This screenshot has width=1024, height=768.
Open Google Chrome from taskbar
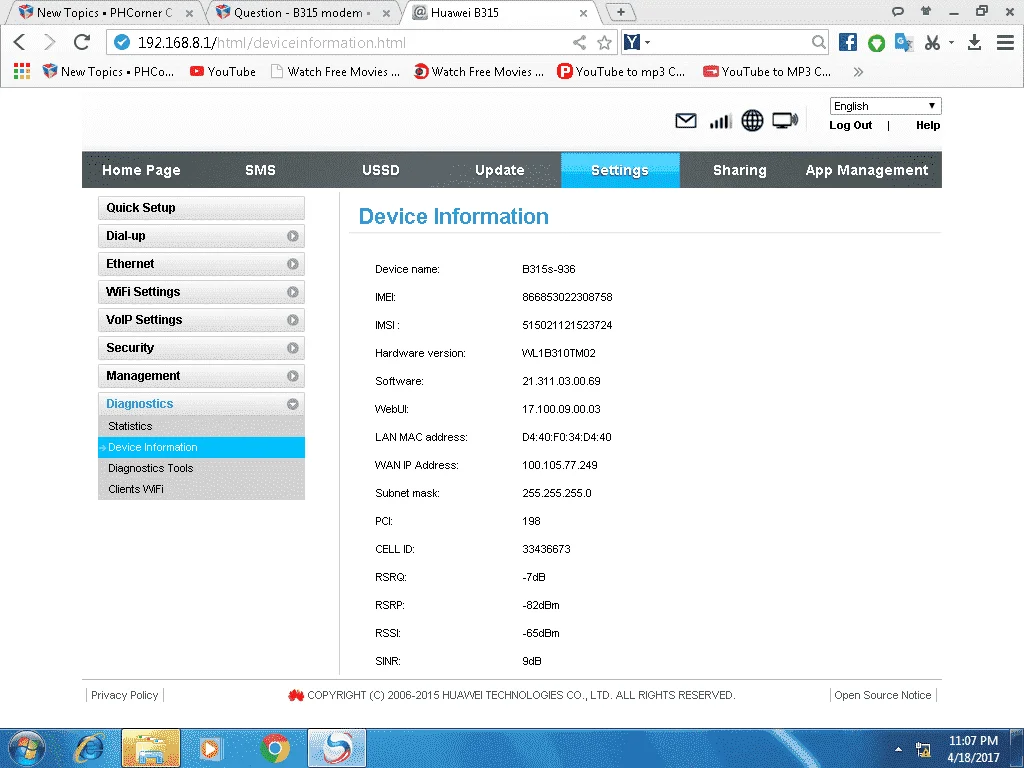tap(274, 748)
